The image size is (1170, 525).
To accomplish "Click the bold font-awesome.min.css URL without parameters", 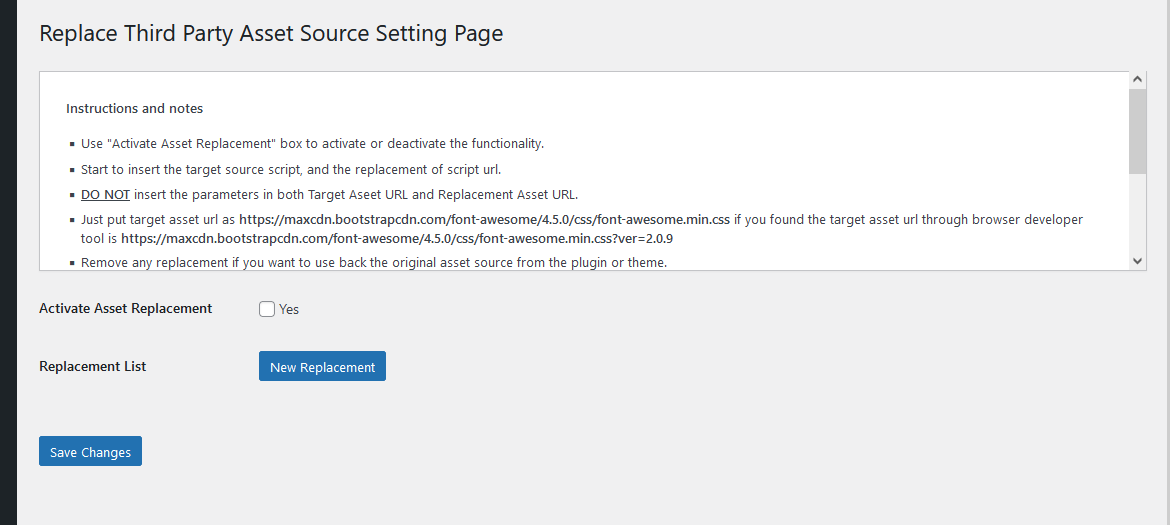I will point(484,220).
